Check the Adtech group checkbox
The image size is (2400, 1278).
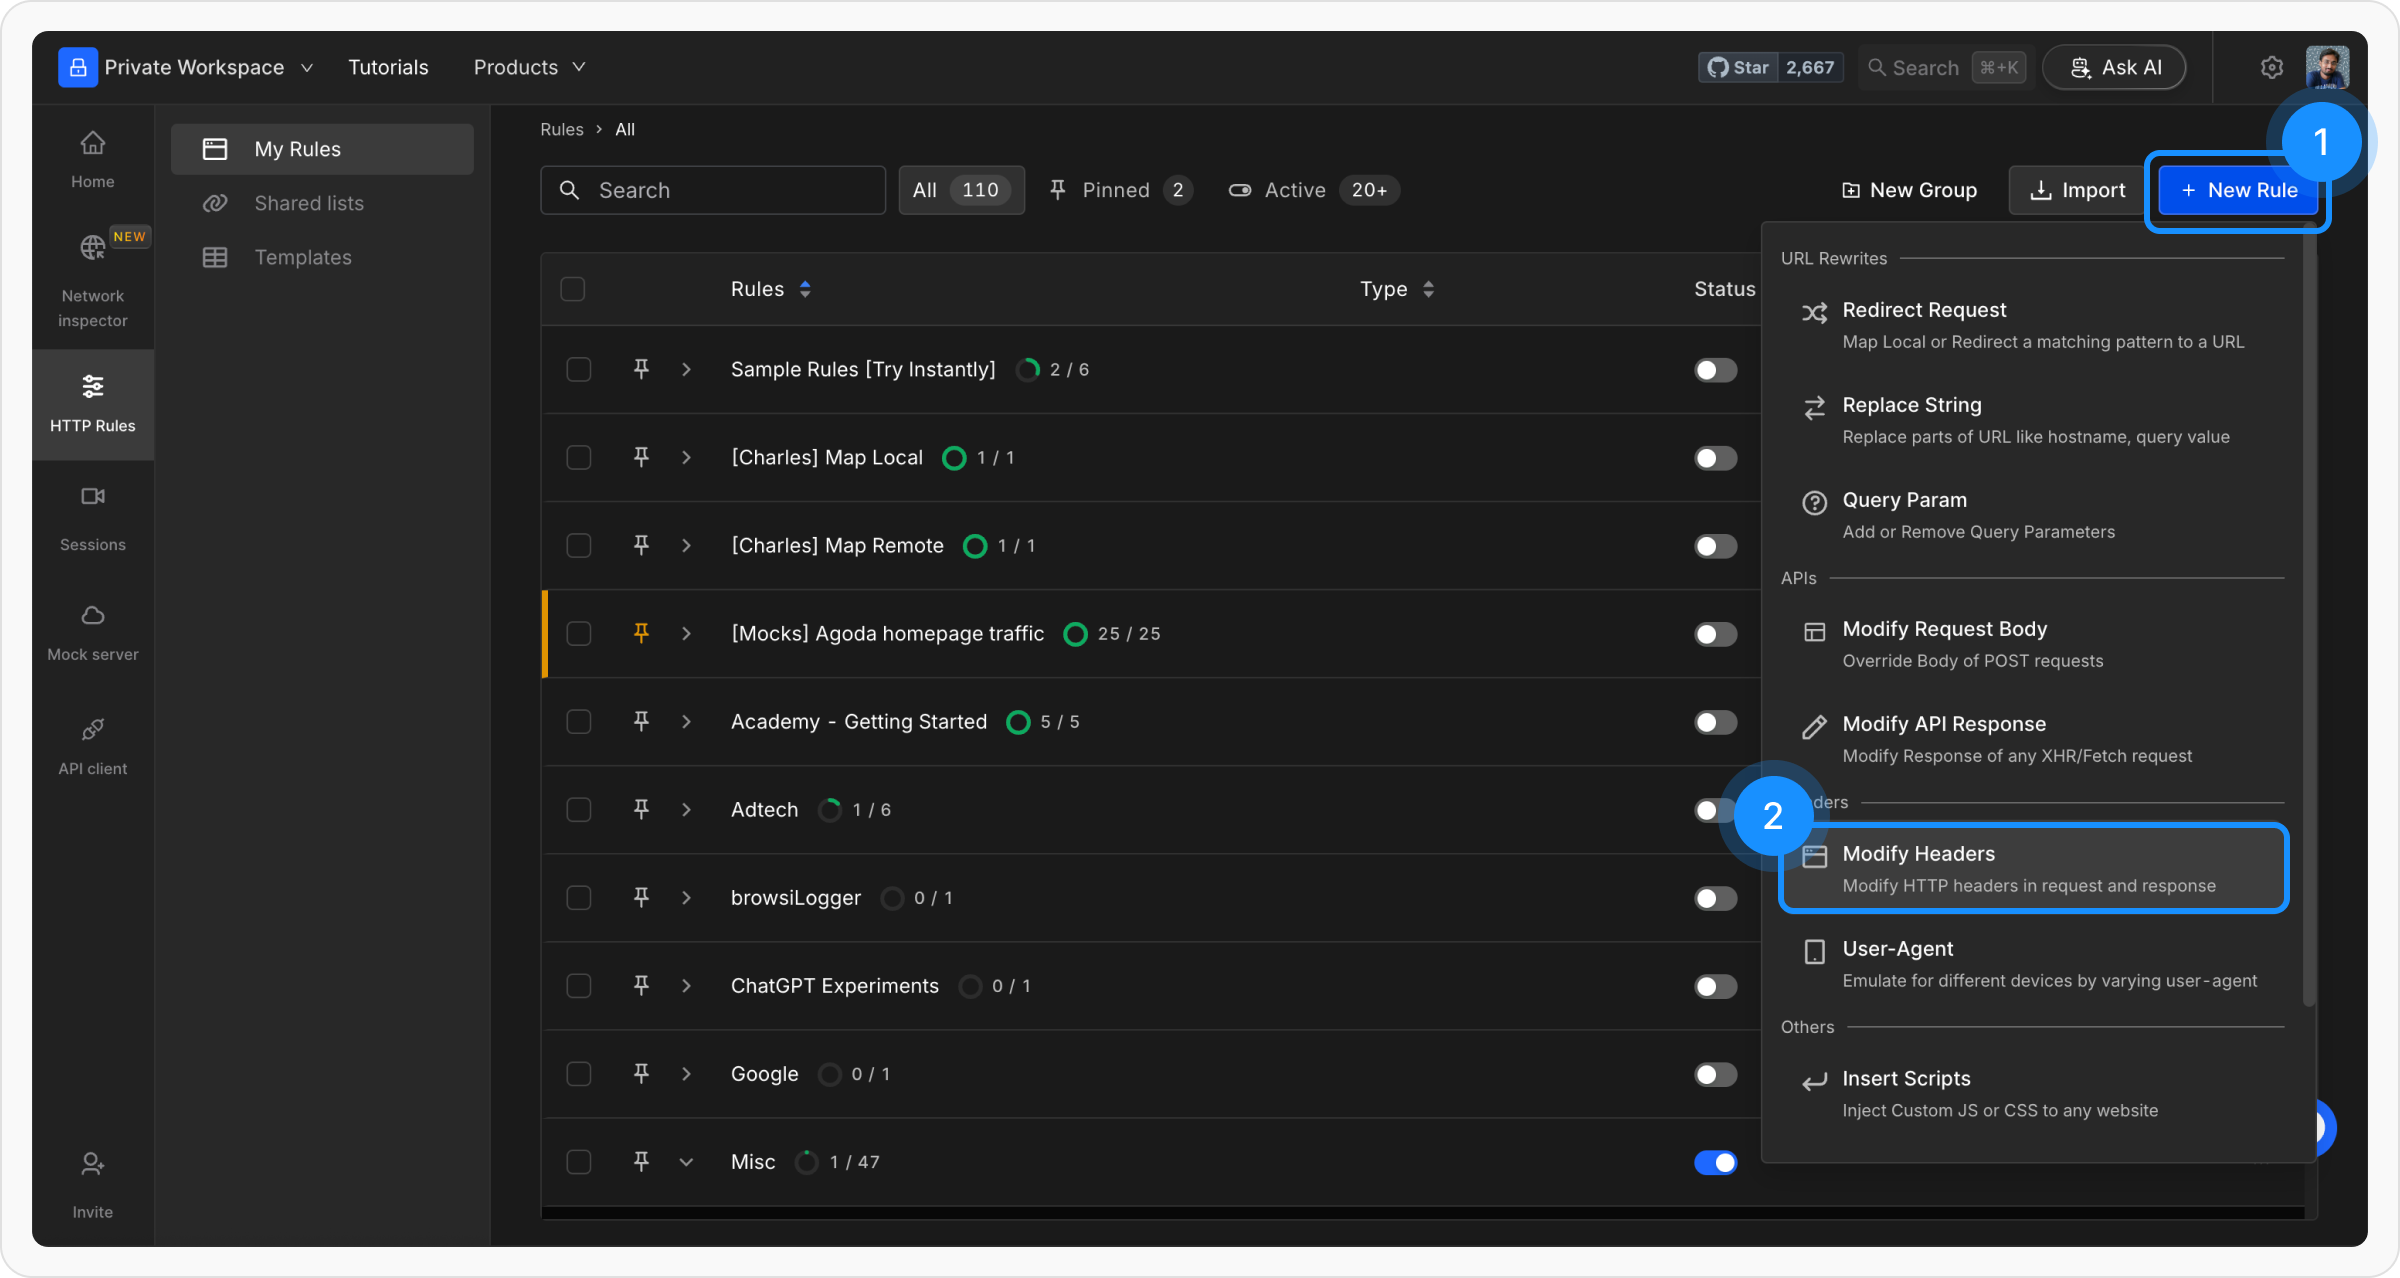click(578, 809)
